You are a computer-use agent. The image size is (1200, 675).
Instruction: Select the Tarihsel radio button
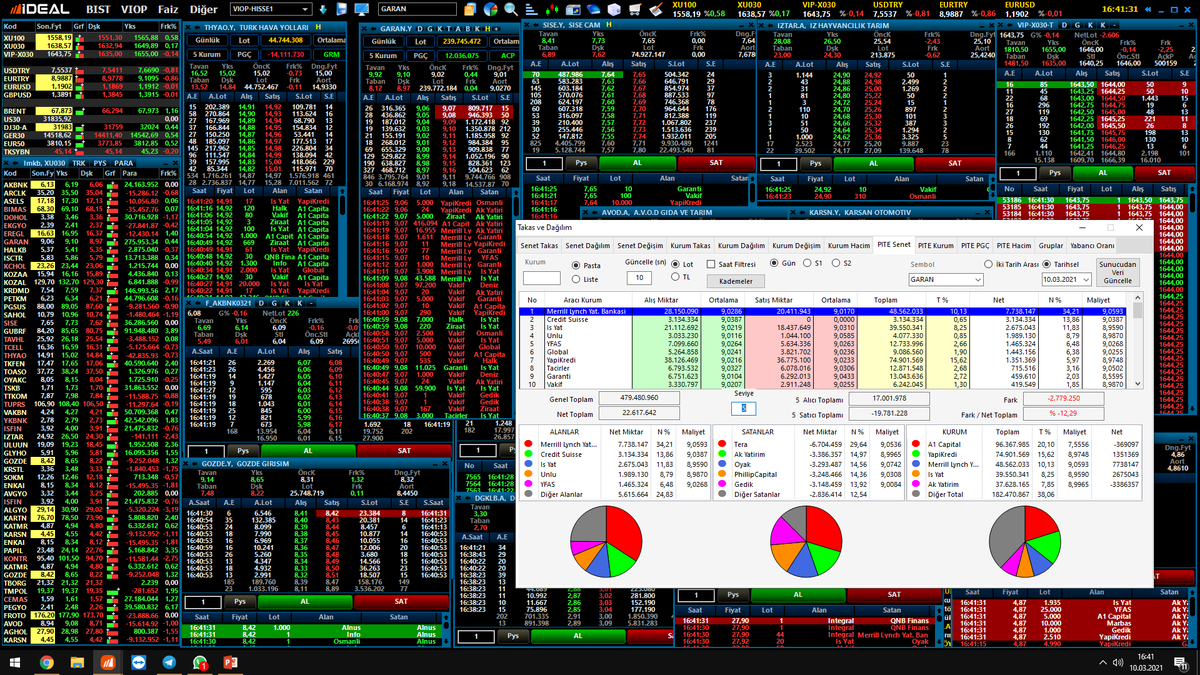1046,264
